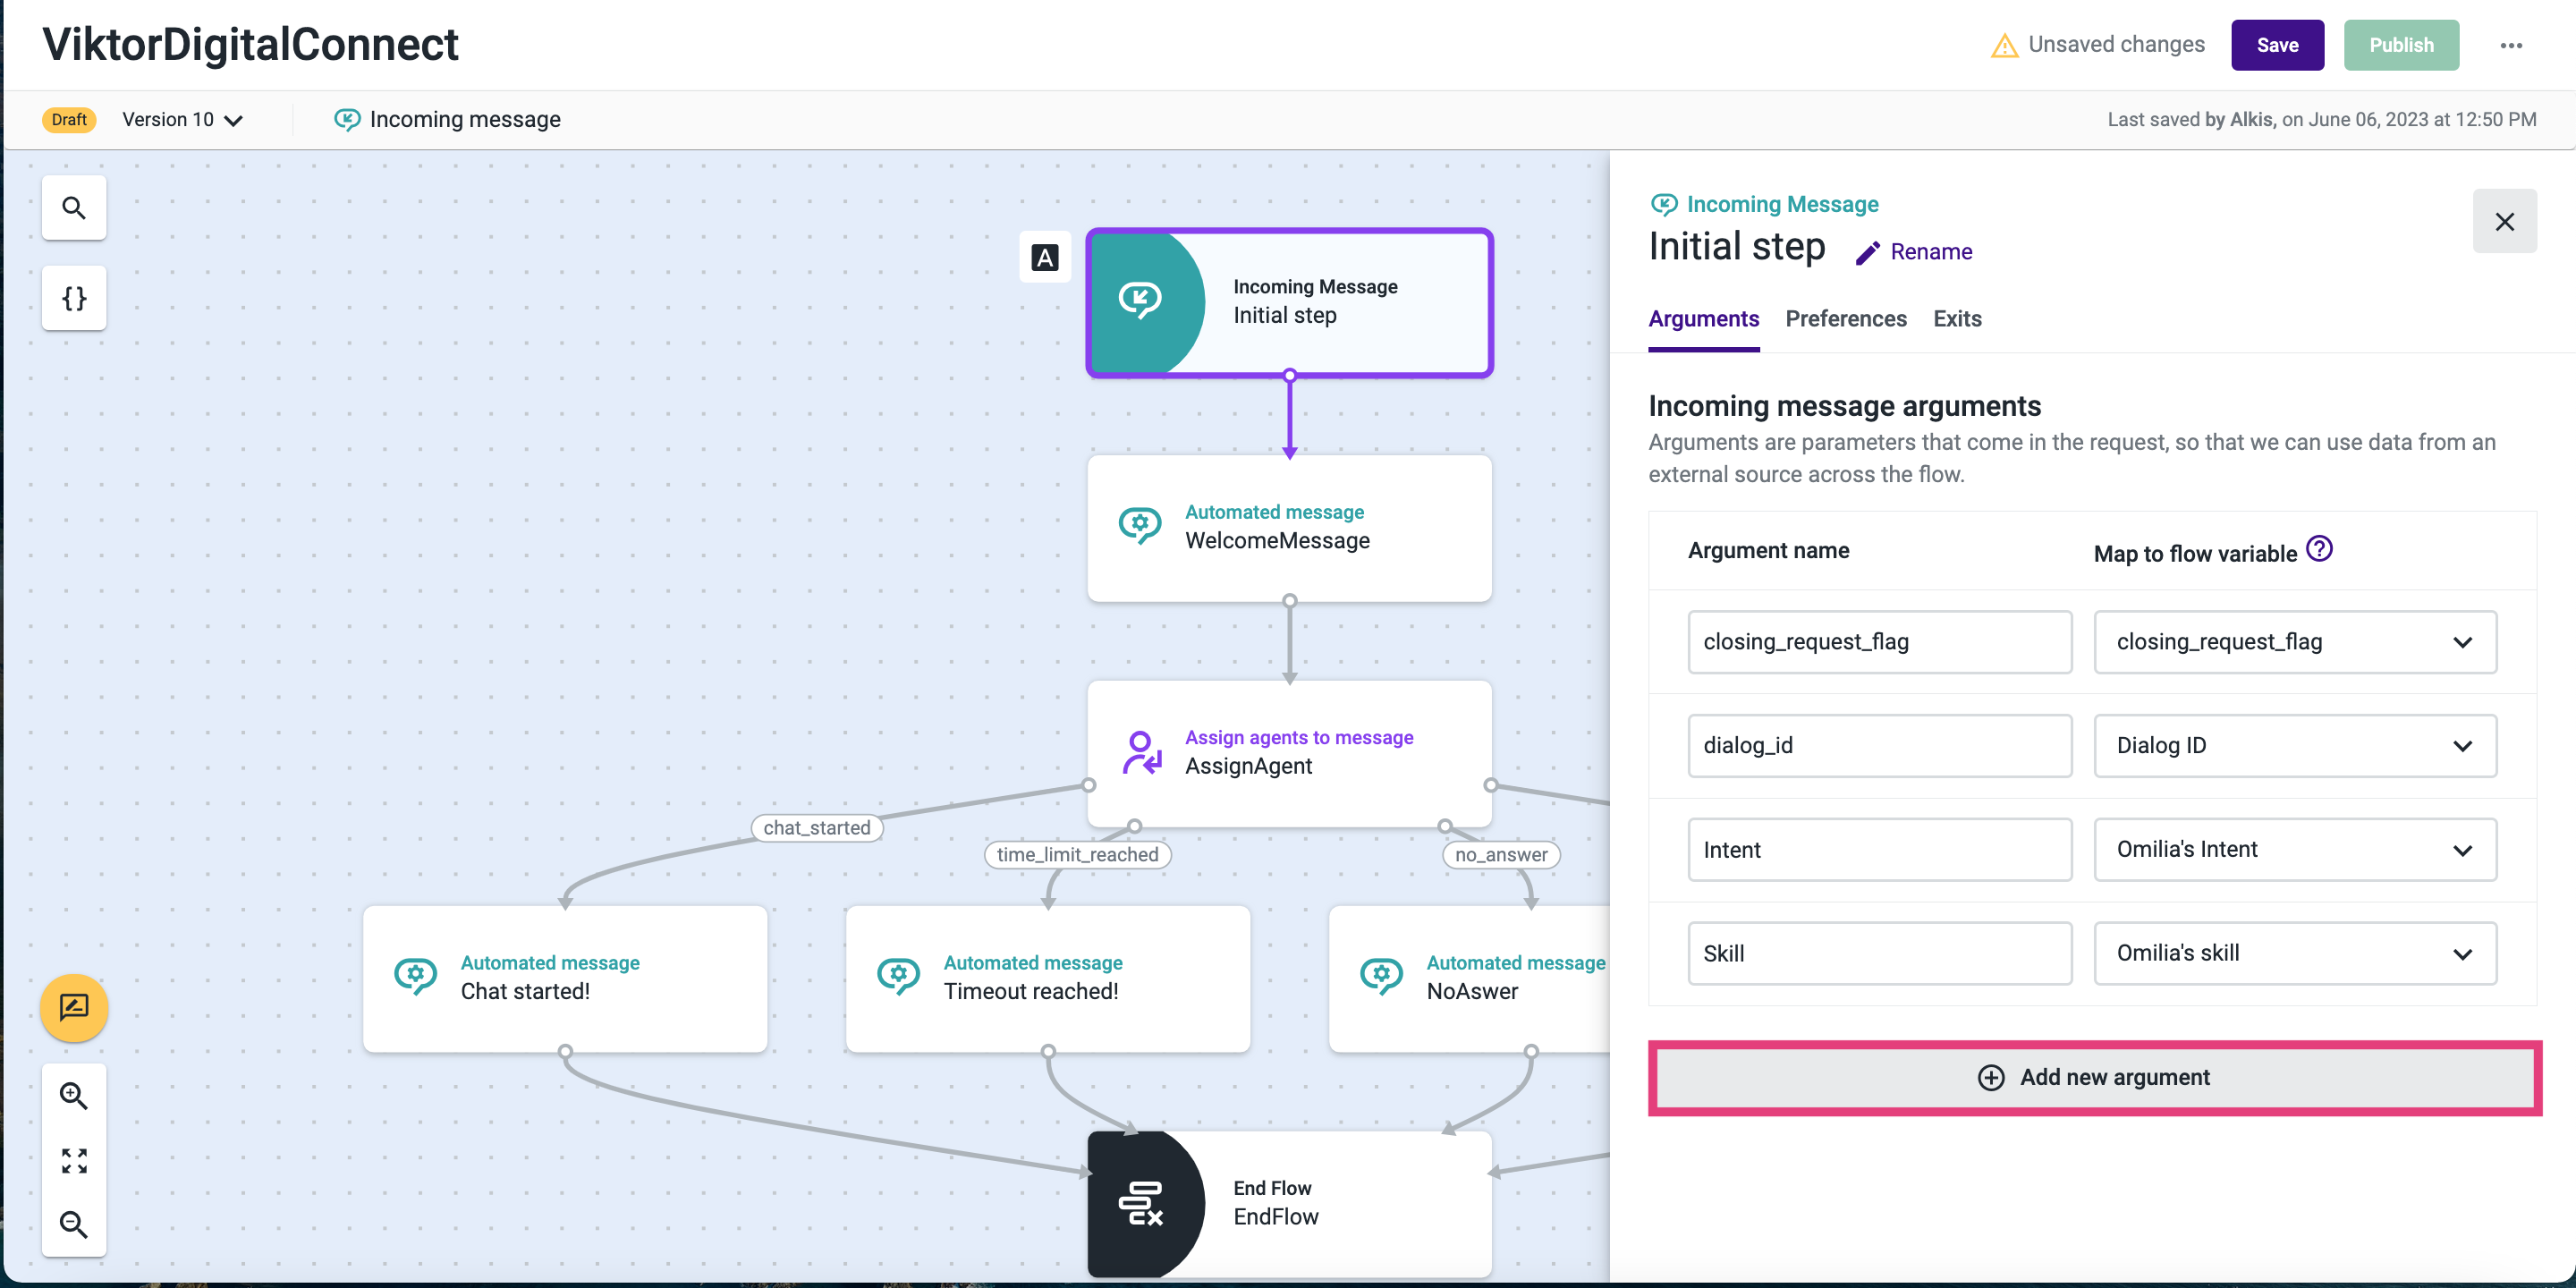Expand the Version 10 dropdown

point(183,120)
